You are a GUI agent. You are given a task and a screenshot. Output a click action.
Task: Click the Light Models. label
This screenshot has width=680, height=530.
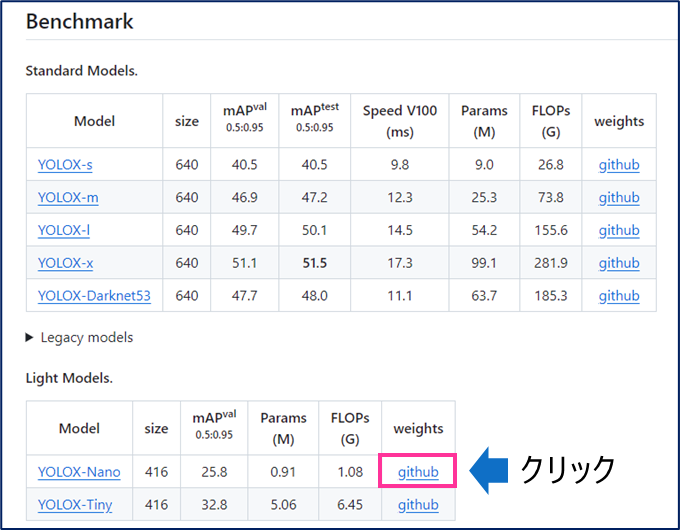pyautogui.click(x=69, y=378)
